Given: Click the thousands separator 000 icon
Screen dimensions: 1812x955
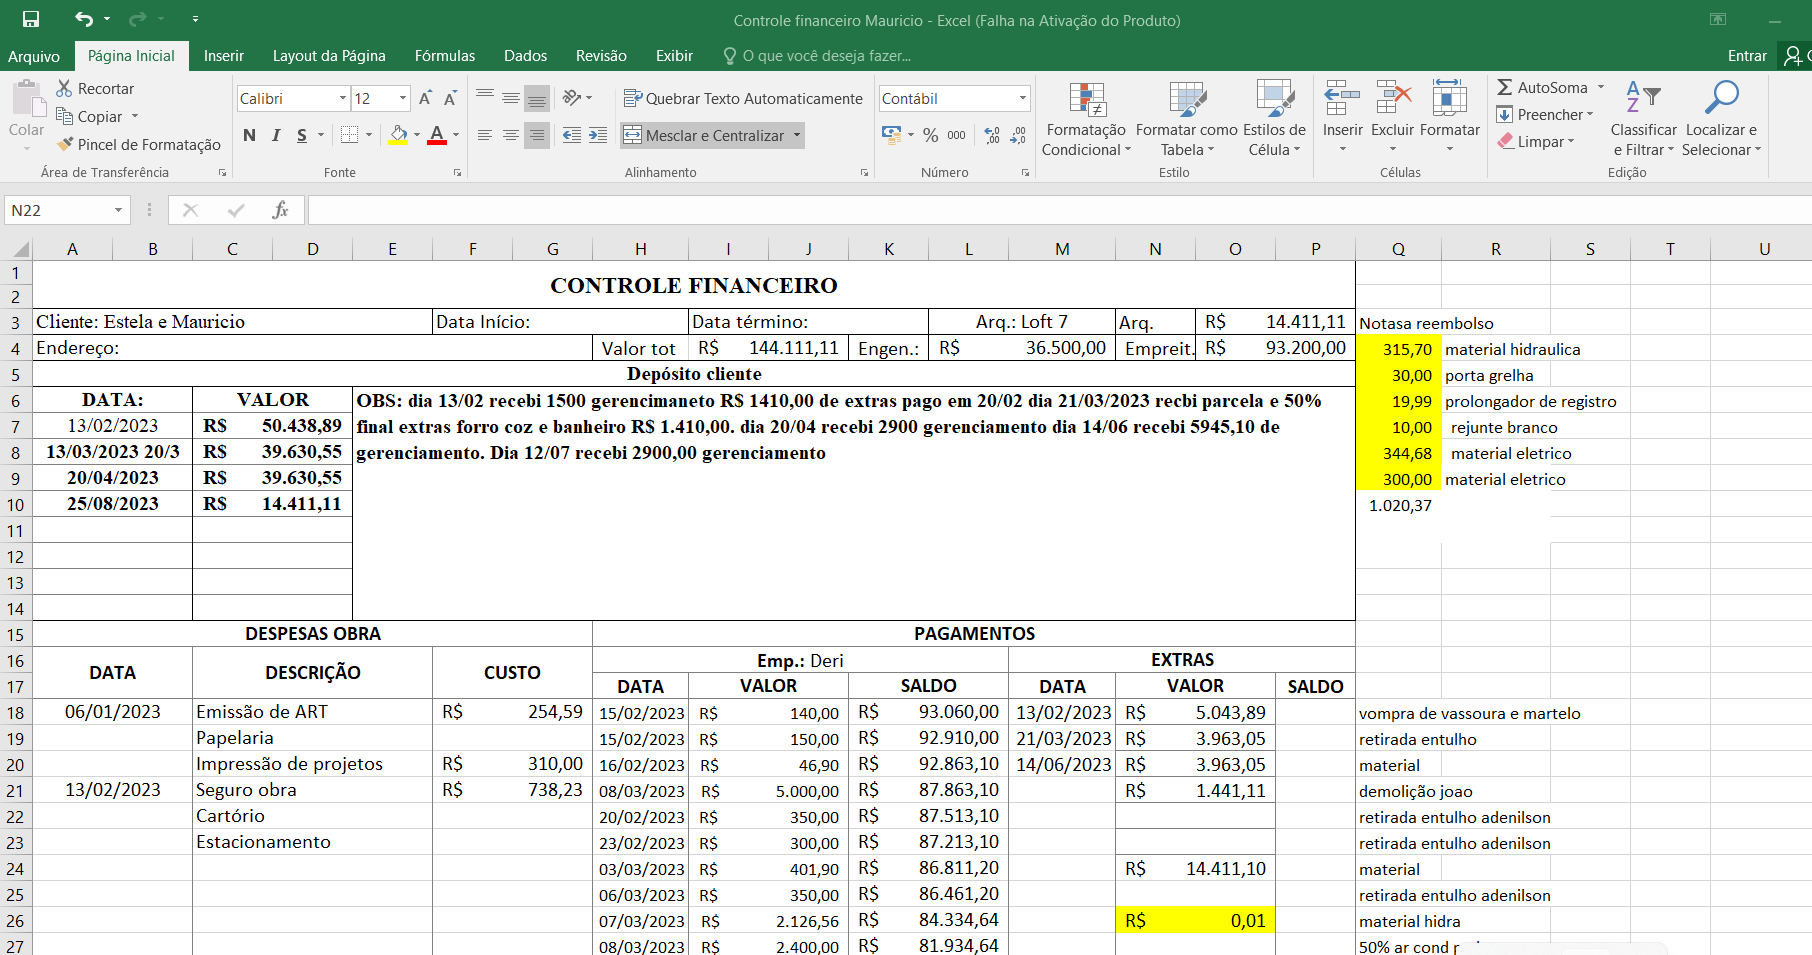Looking at the screenshot, I should coord(957,135).
